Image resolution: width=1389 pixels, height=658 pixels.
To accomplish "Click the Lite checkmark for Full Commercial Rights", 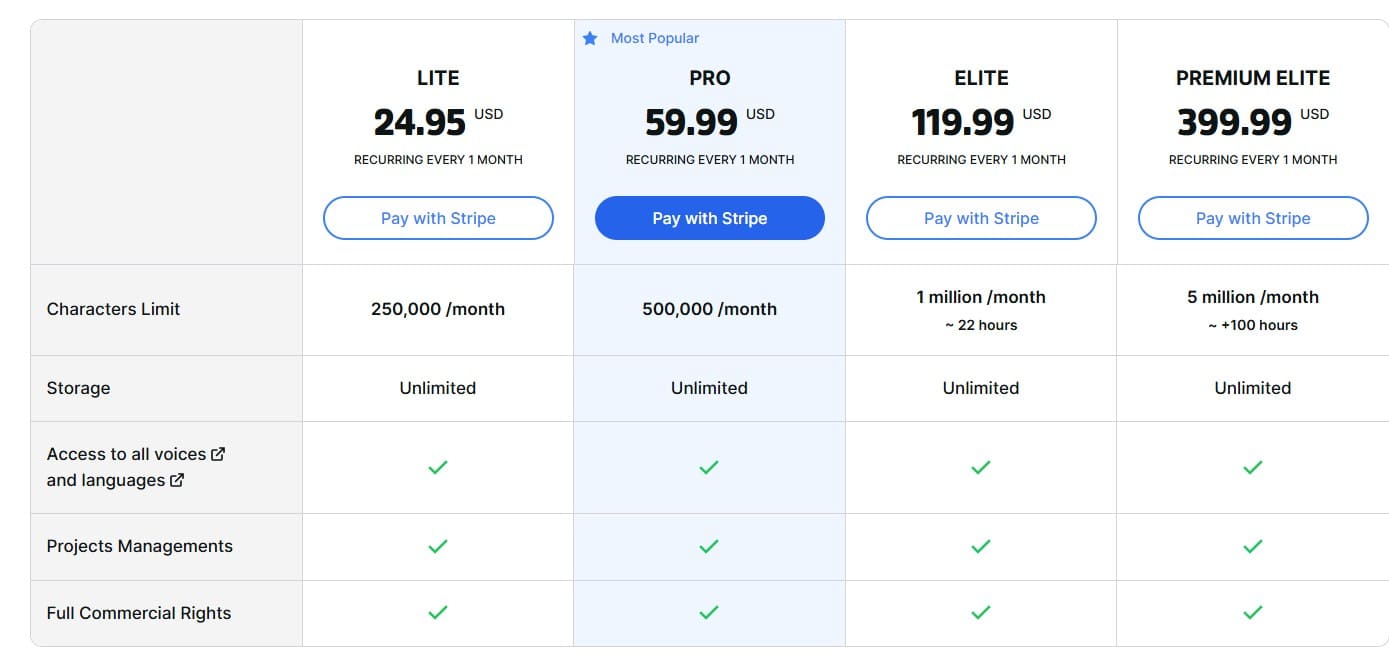I will [x=437, y=613].
